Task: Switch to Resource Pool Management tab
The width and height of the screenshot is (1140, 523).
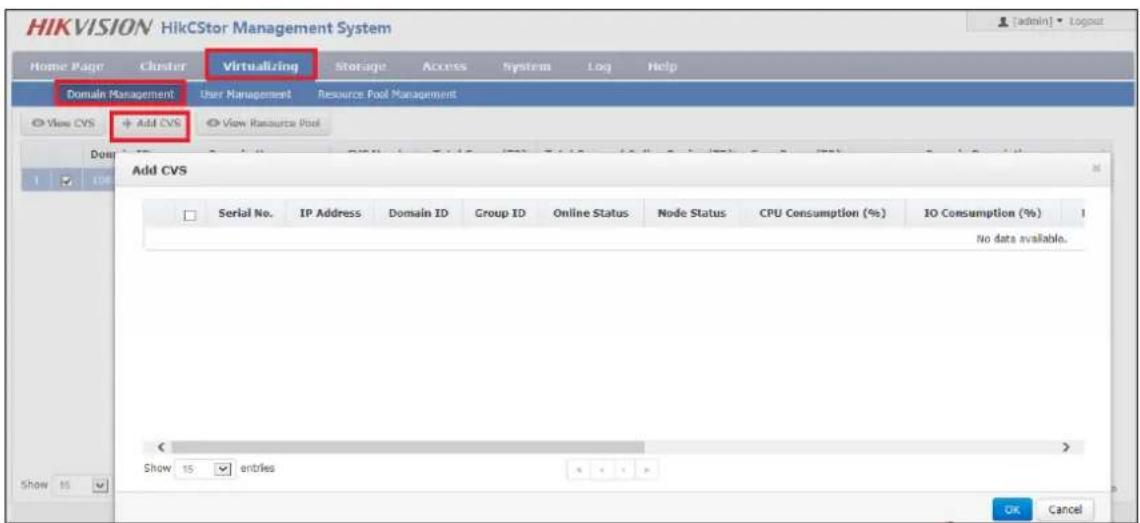Action: click(x=387, y=94)
